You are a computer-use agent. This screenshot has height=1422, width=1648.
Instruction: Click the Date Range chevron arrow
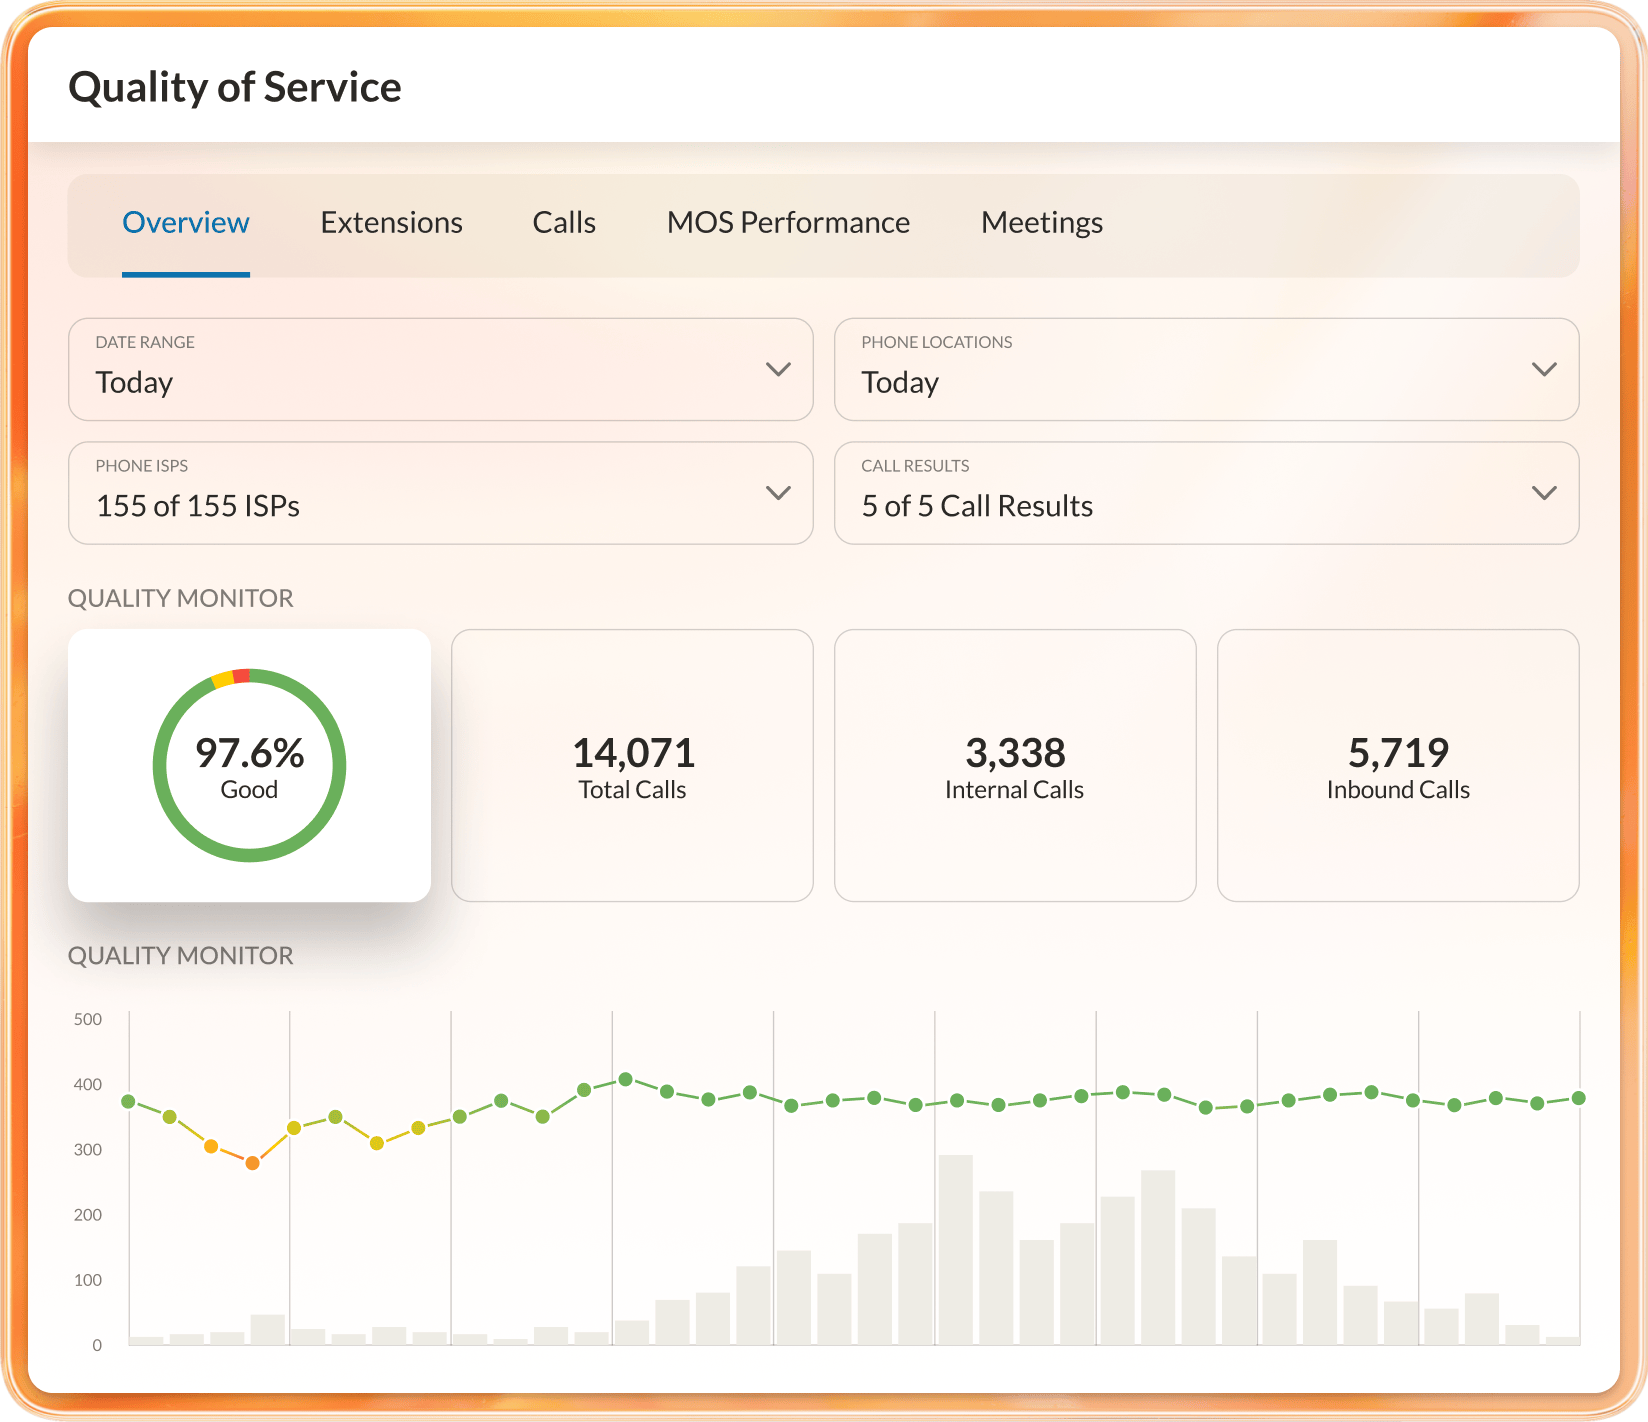coord(778,369)
